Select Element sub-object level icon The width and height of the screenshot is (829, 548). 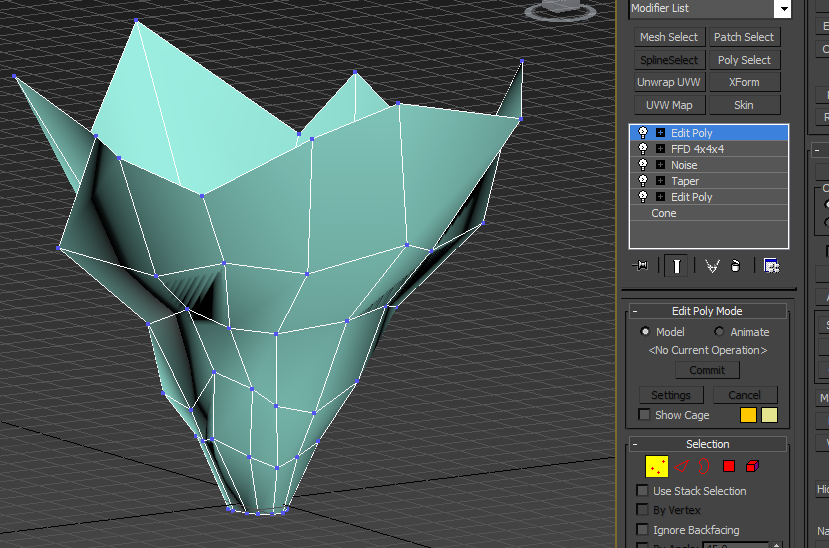tap(752, 466)
